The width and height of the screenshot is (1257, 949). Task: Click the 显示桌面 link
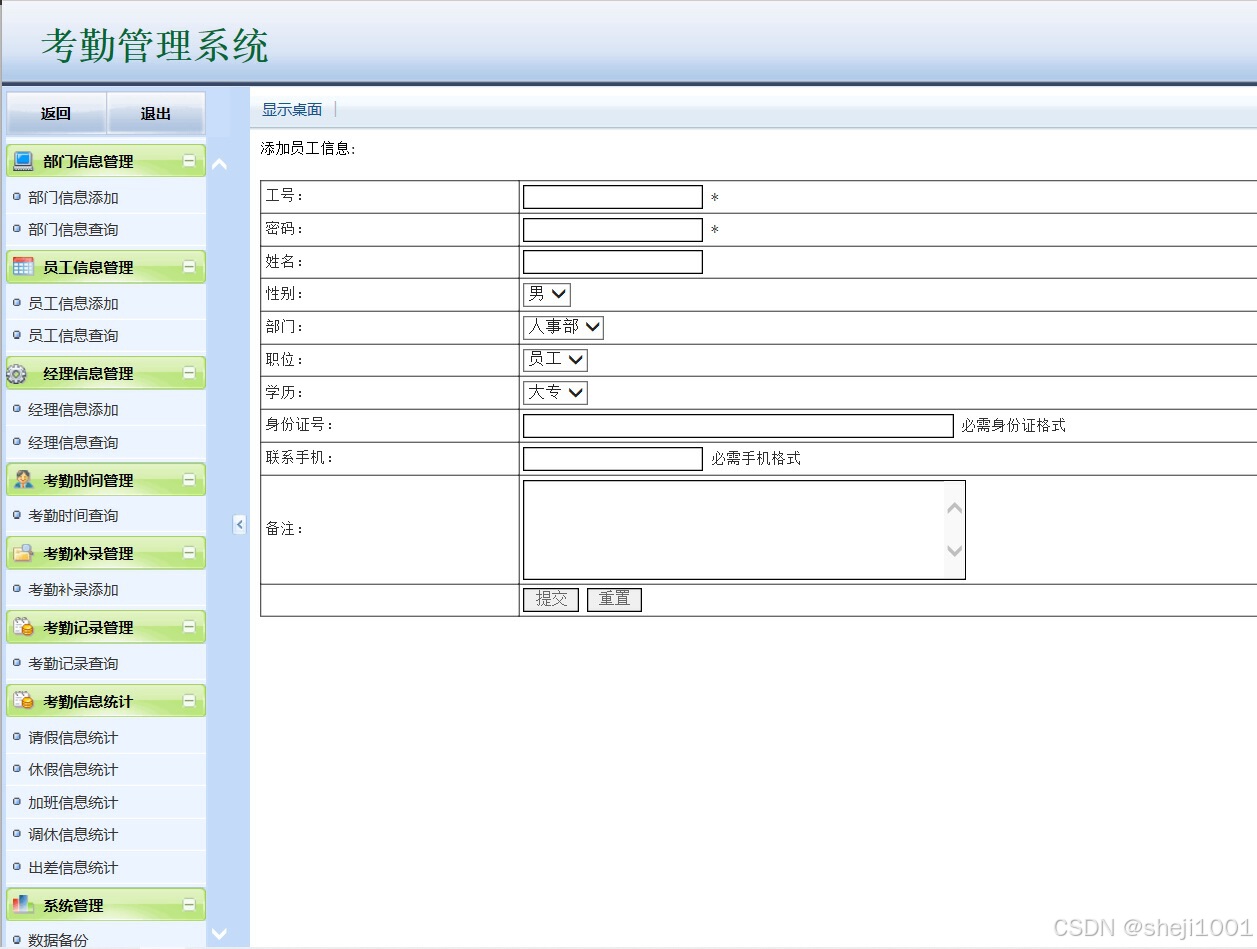pyautogui.click(x=292, y=109)
